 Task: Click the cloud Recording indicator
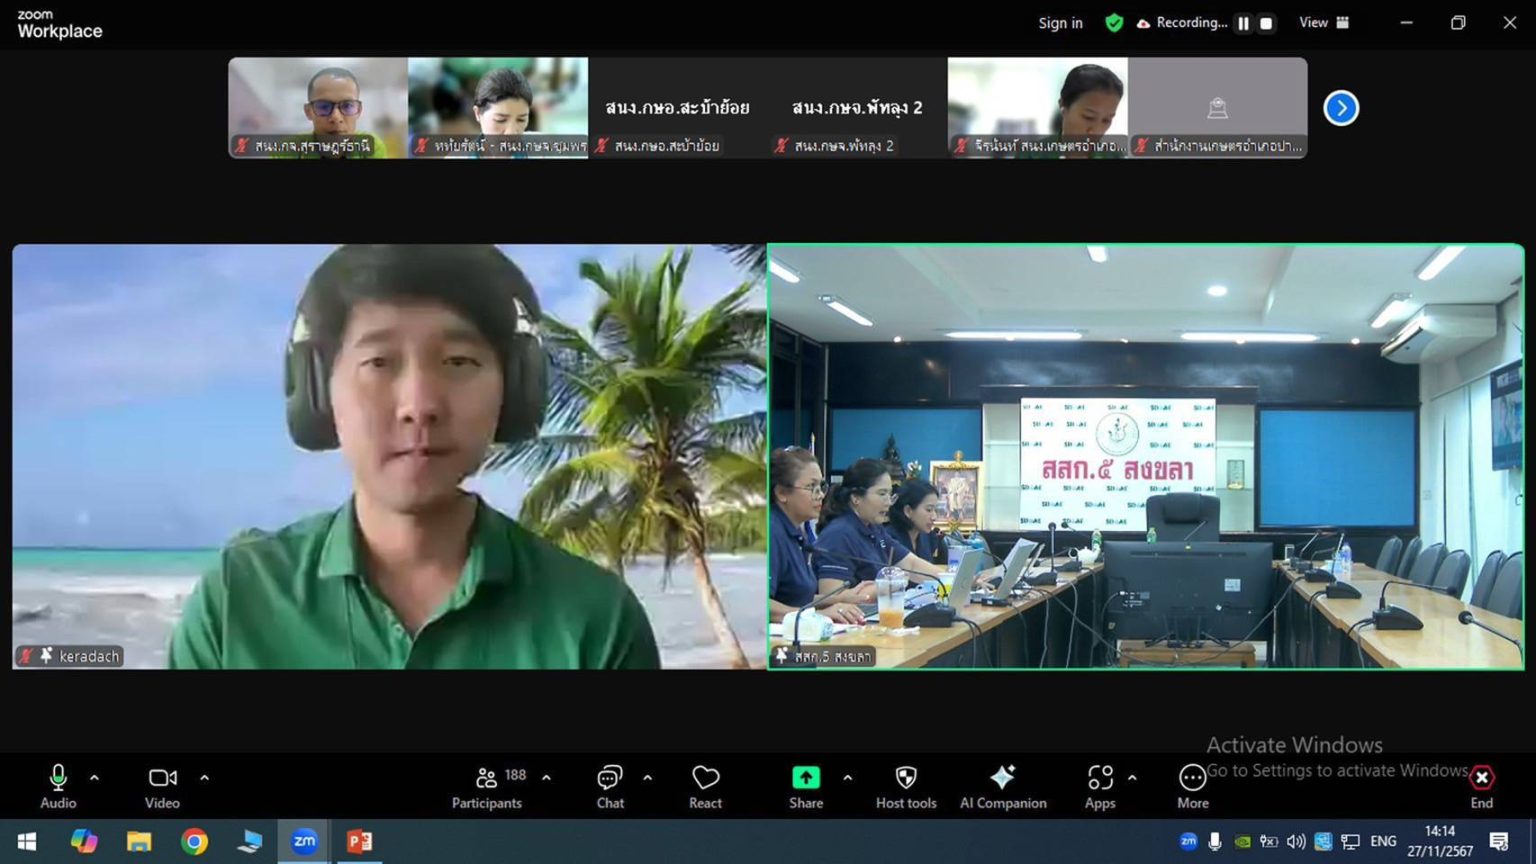(1181, 23)
